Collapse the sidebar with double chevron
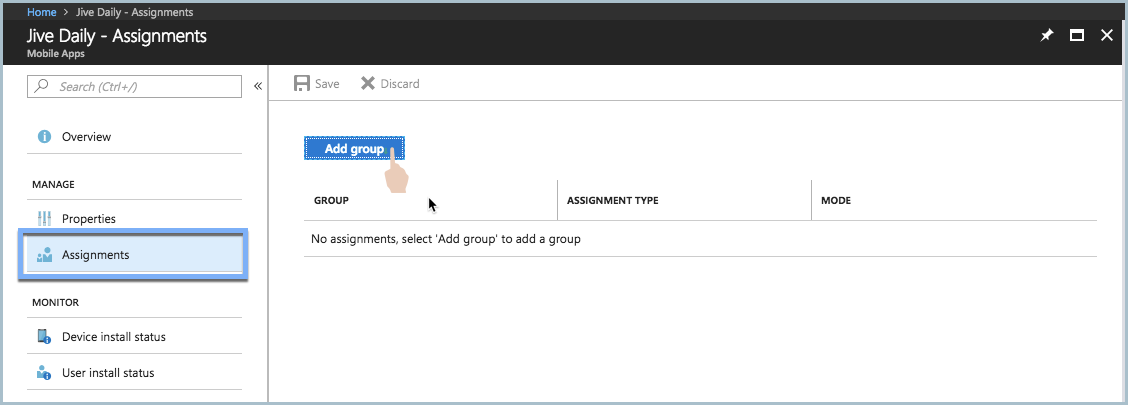Viewport: 1128px width, 405px height. tap(258, 86)
